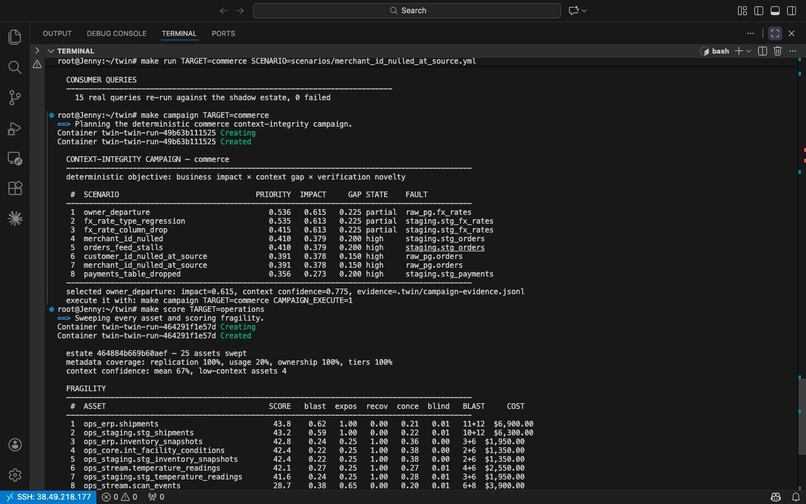Open the SSH: 38.49.218.177 remote indicator

[x=48, y=497]
